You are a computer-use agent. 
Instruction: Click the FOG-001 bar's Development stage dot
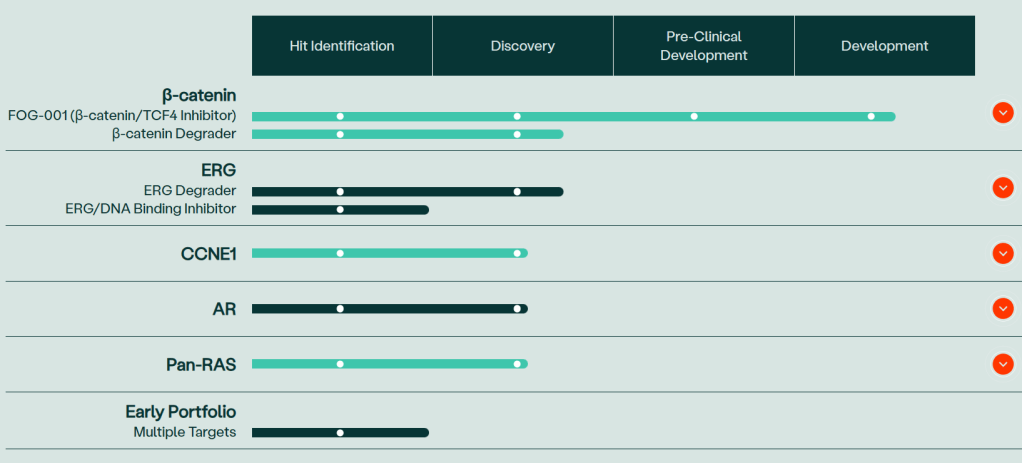point(871,116)
